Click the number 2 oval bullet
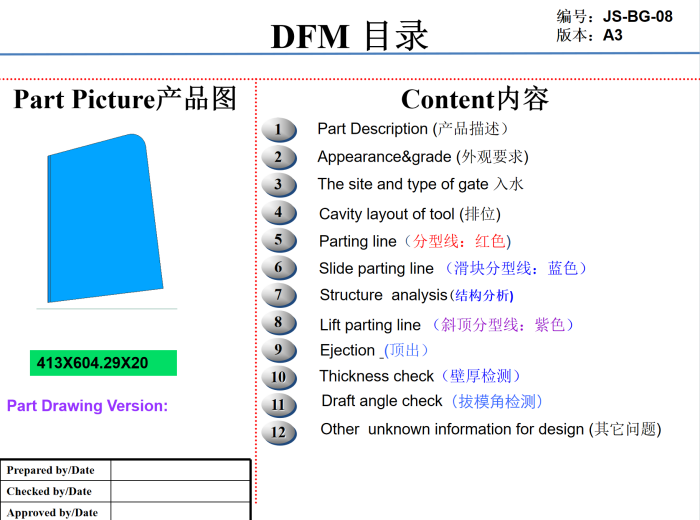This screenshot has width=700, height=520. click(x=279, y=157)
